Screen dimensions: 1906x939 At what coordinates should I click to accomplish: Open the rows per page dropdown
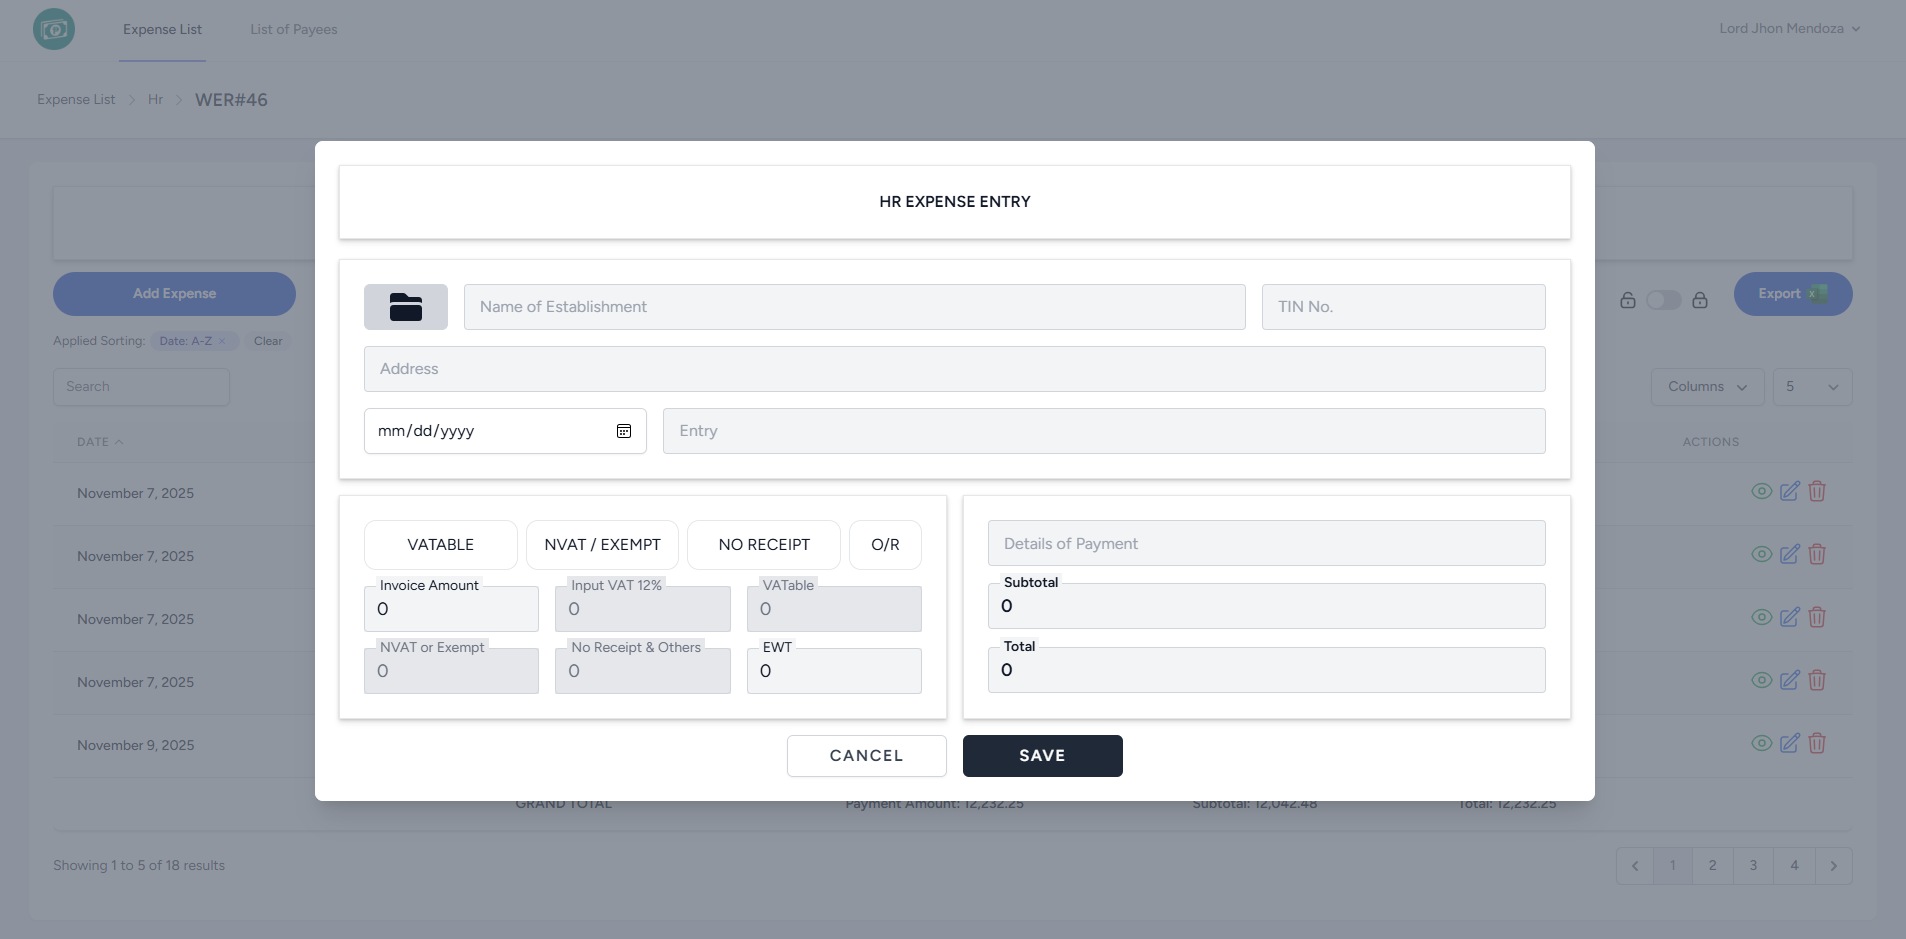point(1812,387)
